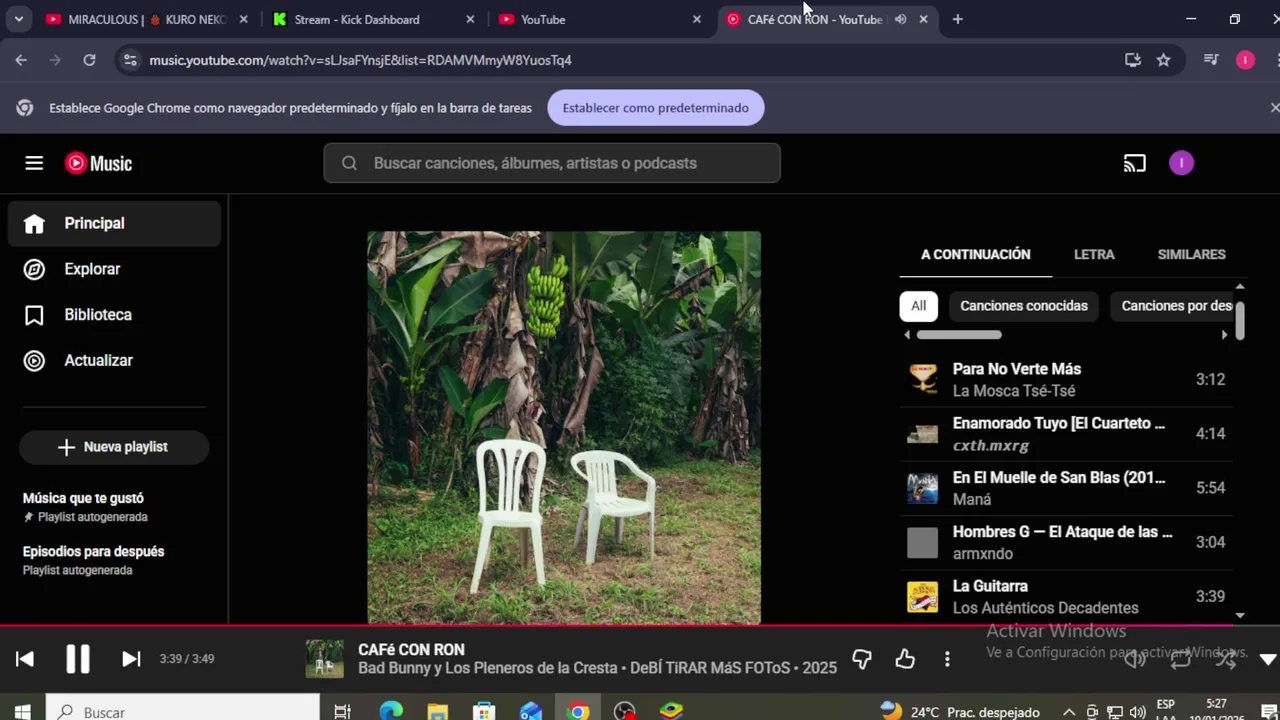Open the tab search dropdown
The image size is (1280, 720).
(20, 19)
